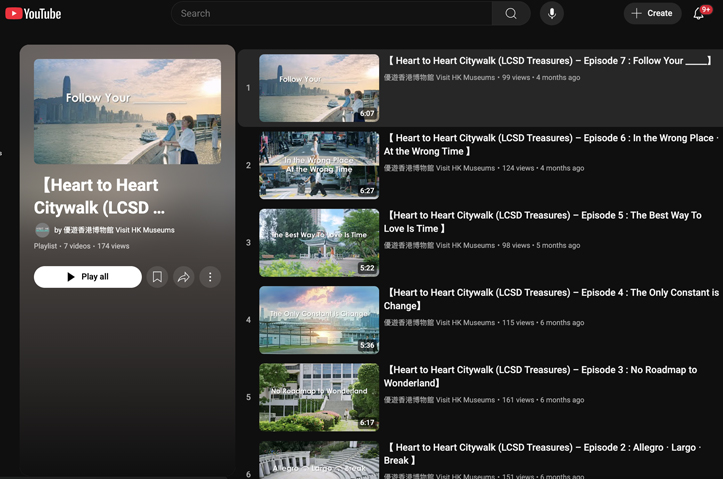This screenshot has width=723, height=479.
Task: Play all videos in the playlist
Action: click(88, 277)
